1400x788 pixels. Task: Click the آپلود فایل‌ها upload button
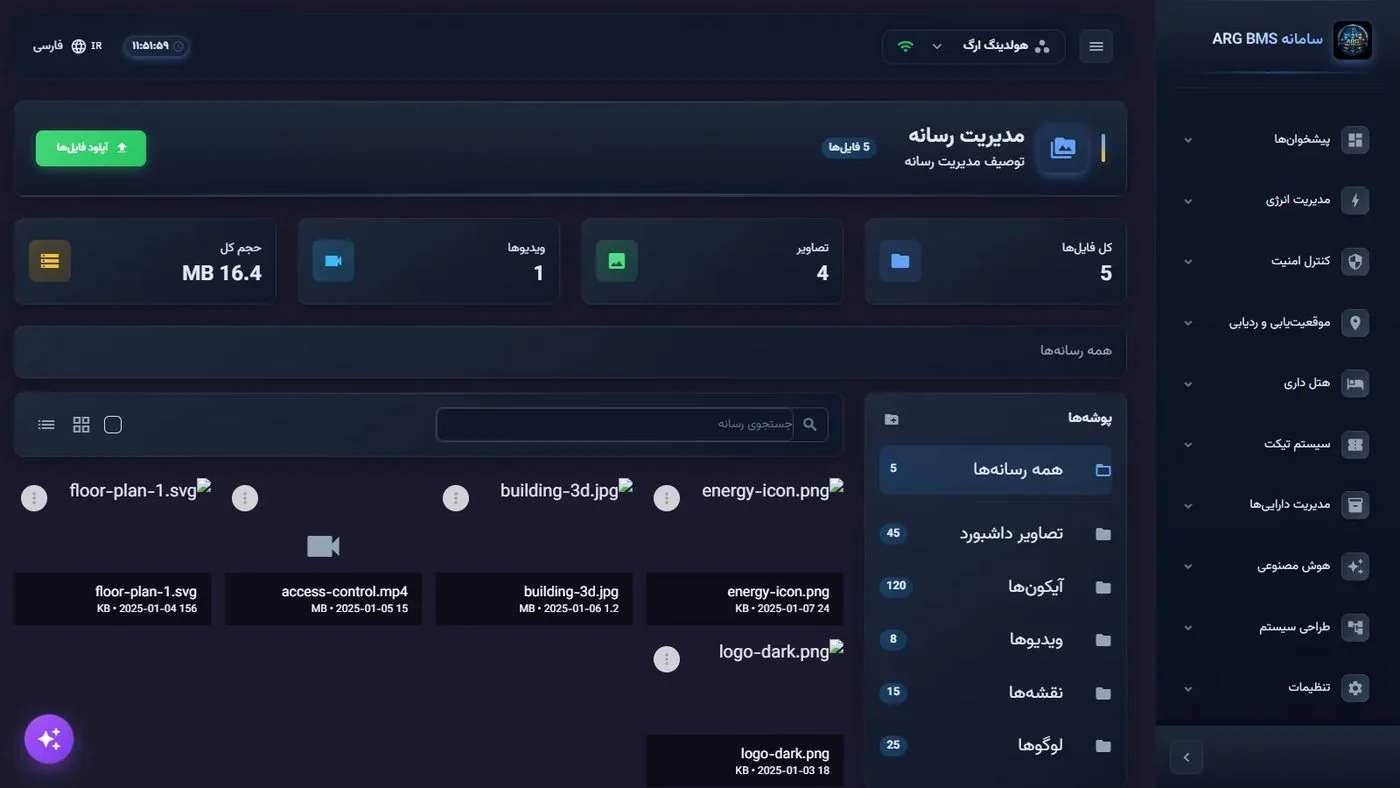91,148
